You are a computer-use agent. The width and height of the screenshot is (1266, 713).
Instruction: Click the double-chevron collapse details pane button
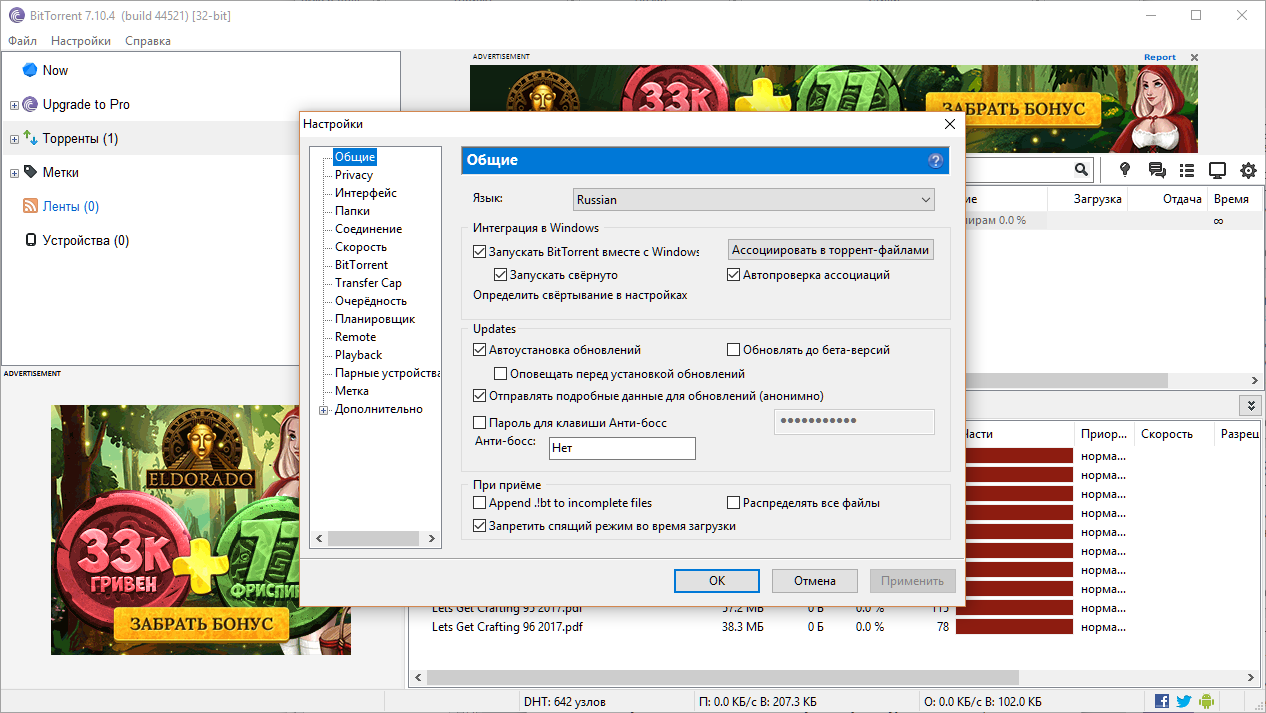coord(1250,405)
